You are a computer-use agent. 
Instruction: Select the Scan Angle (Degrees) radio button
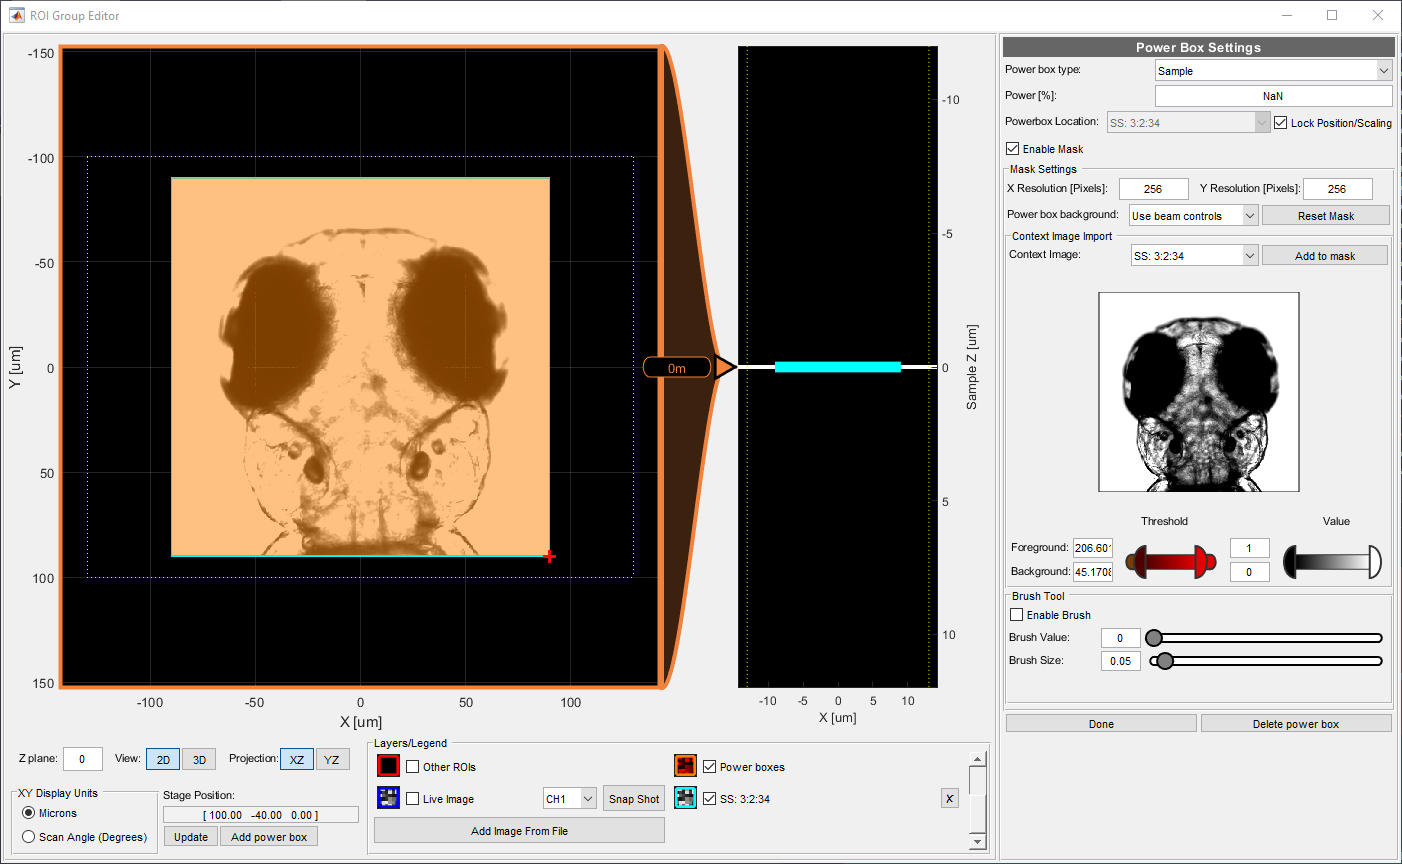pyautogui.click(x=28, y=837)
